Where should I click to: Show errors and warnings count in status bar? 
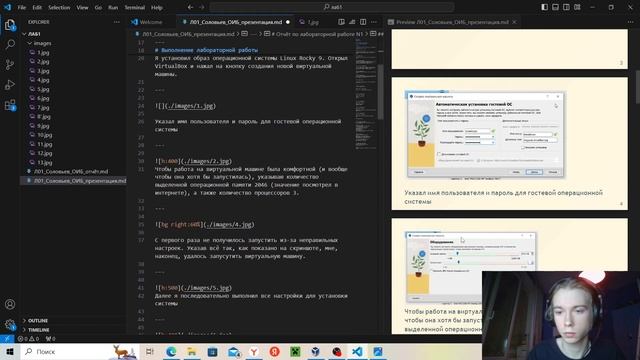[28, 338]
